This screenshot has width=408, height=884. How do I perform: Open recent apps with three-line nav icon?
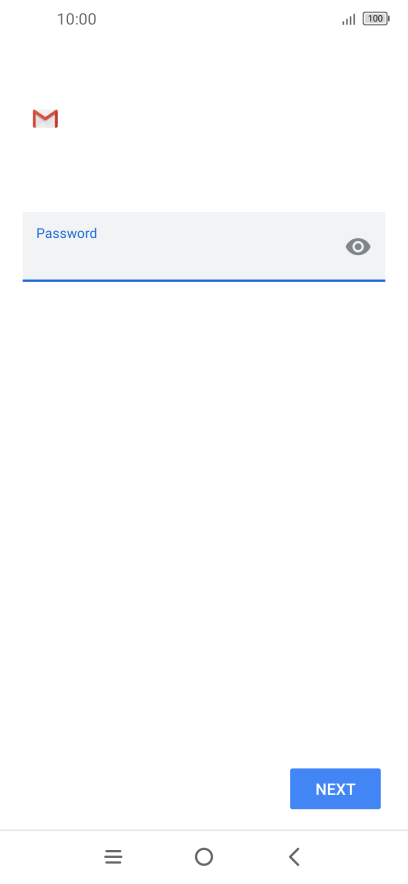(x=113, y=857)
